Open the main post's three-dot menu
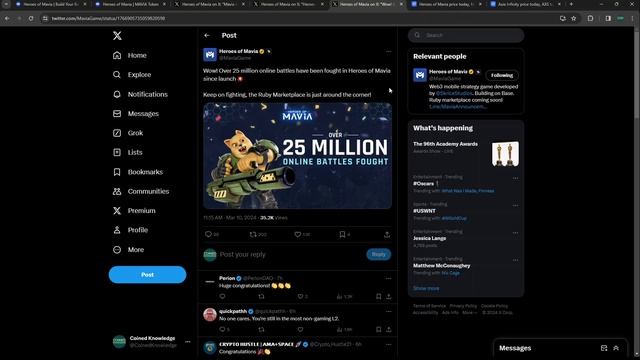The height and width of the screenshot is (360, 640). pyautogui.click(x=388, y=51)
